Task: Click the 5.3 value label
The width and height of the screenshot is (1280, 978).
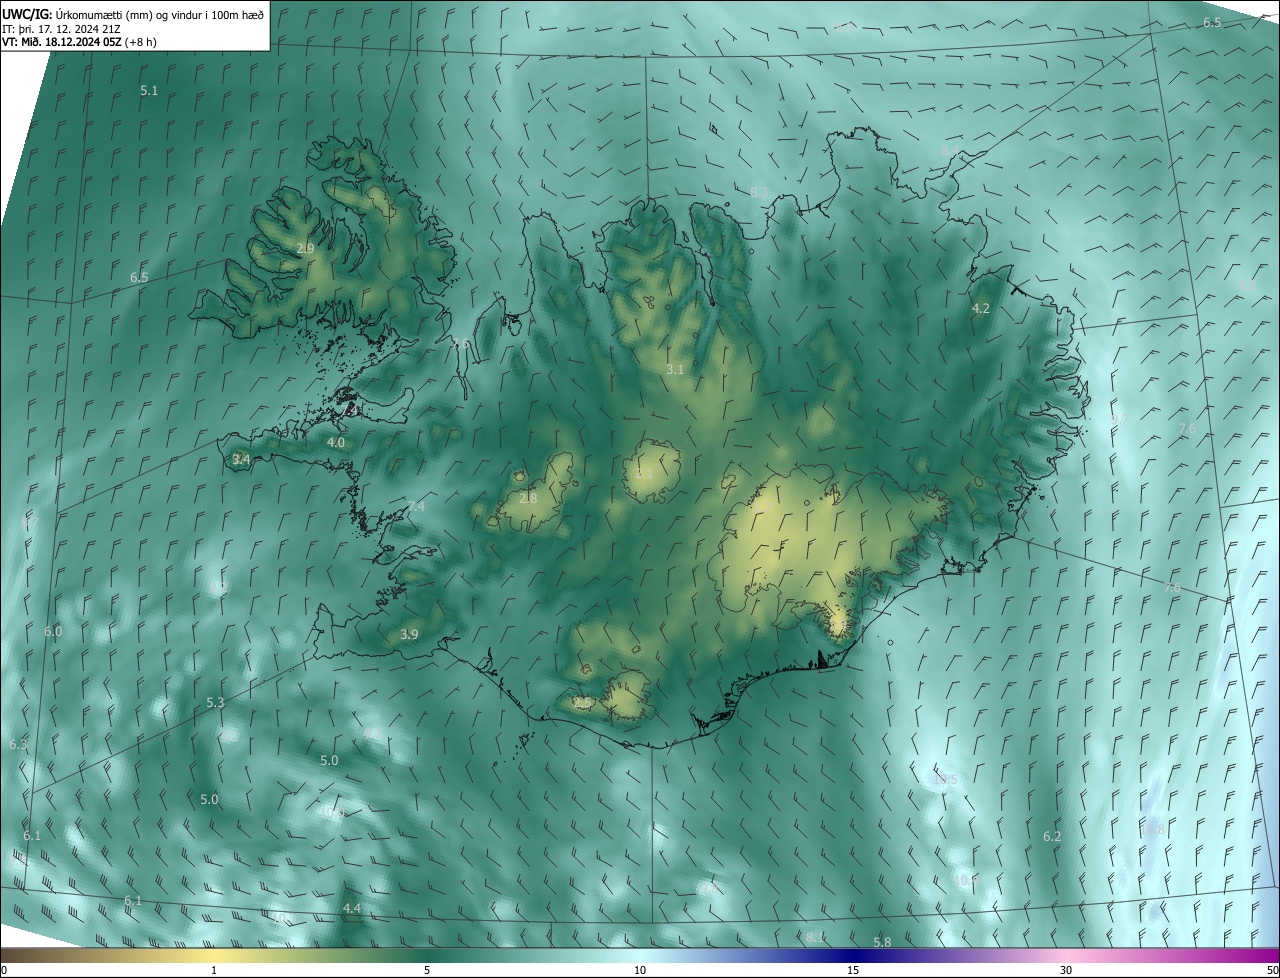Action: 215,703
